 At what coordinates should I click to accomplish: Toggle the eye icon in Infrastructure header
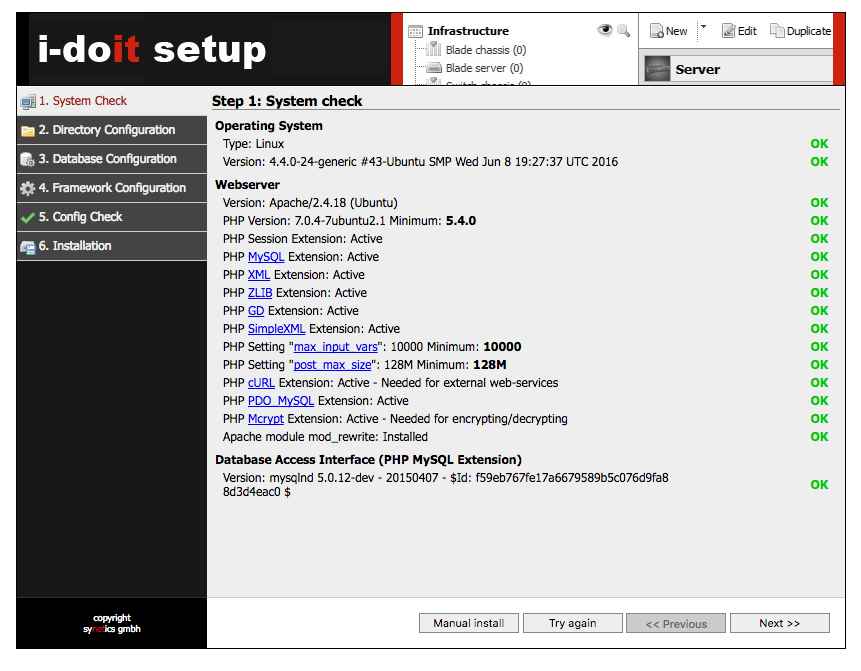coord(605,30)
